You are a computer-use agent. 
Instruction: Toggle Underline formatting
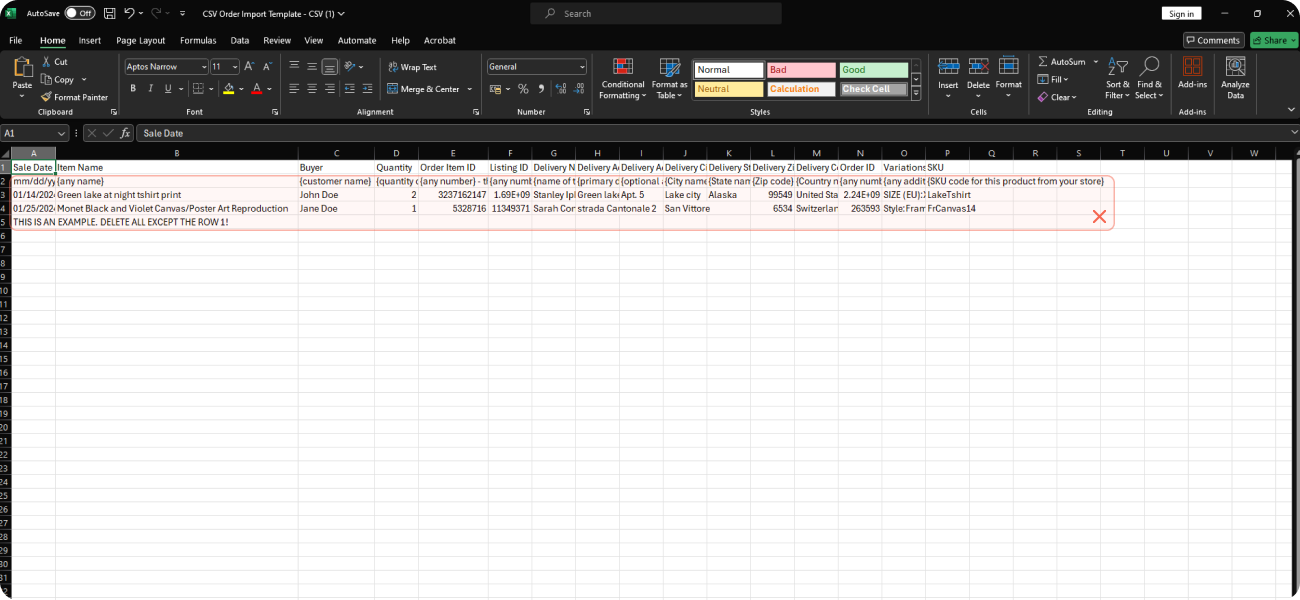click(168, 89)
